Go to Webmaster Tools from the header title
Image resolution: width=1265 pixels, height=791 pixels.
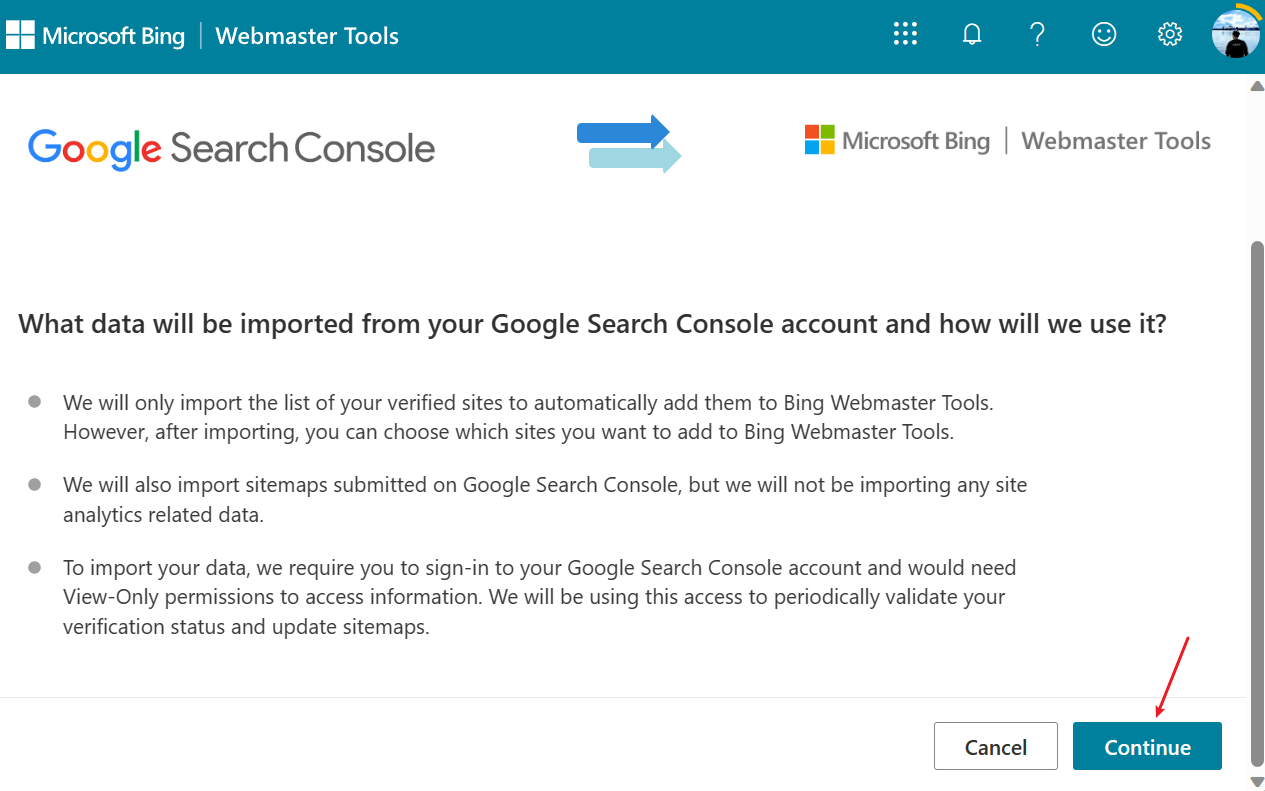[x=307, y=36]
